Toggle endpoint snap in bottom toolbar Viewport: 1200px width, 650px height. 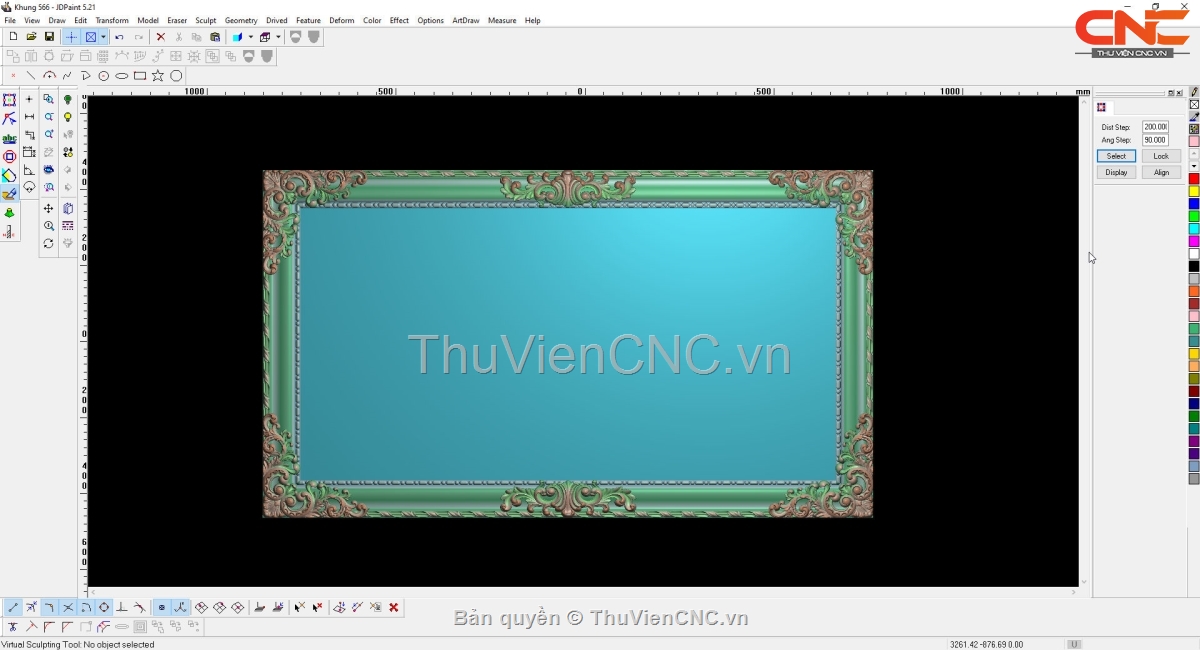point(13,607)
